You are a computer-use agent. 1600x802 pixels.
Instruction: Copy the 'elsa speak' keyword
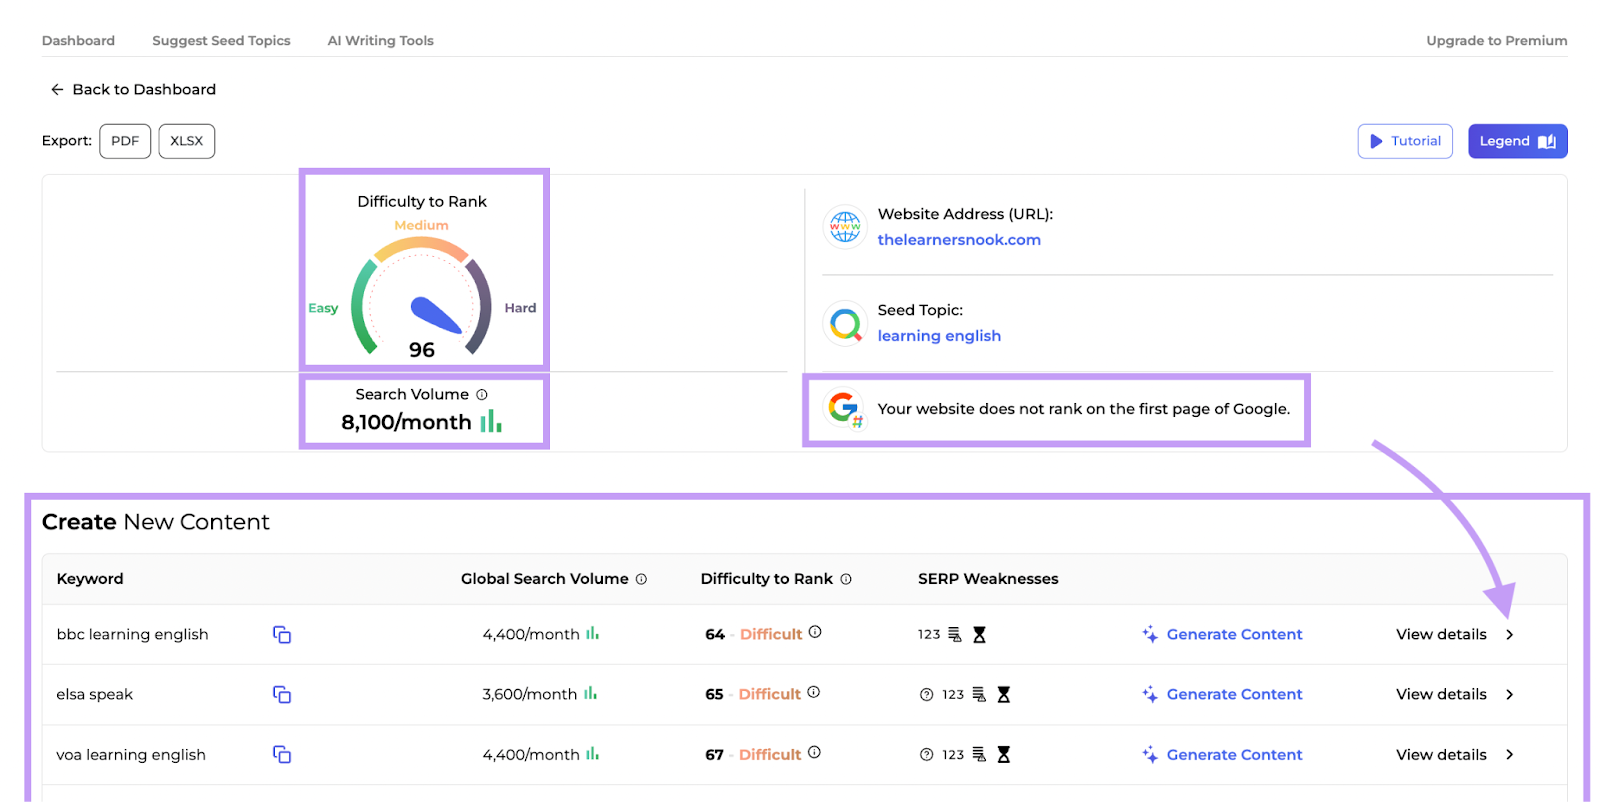tap(282, 695)
